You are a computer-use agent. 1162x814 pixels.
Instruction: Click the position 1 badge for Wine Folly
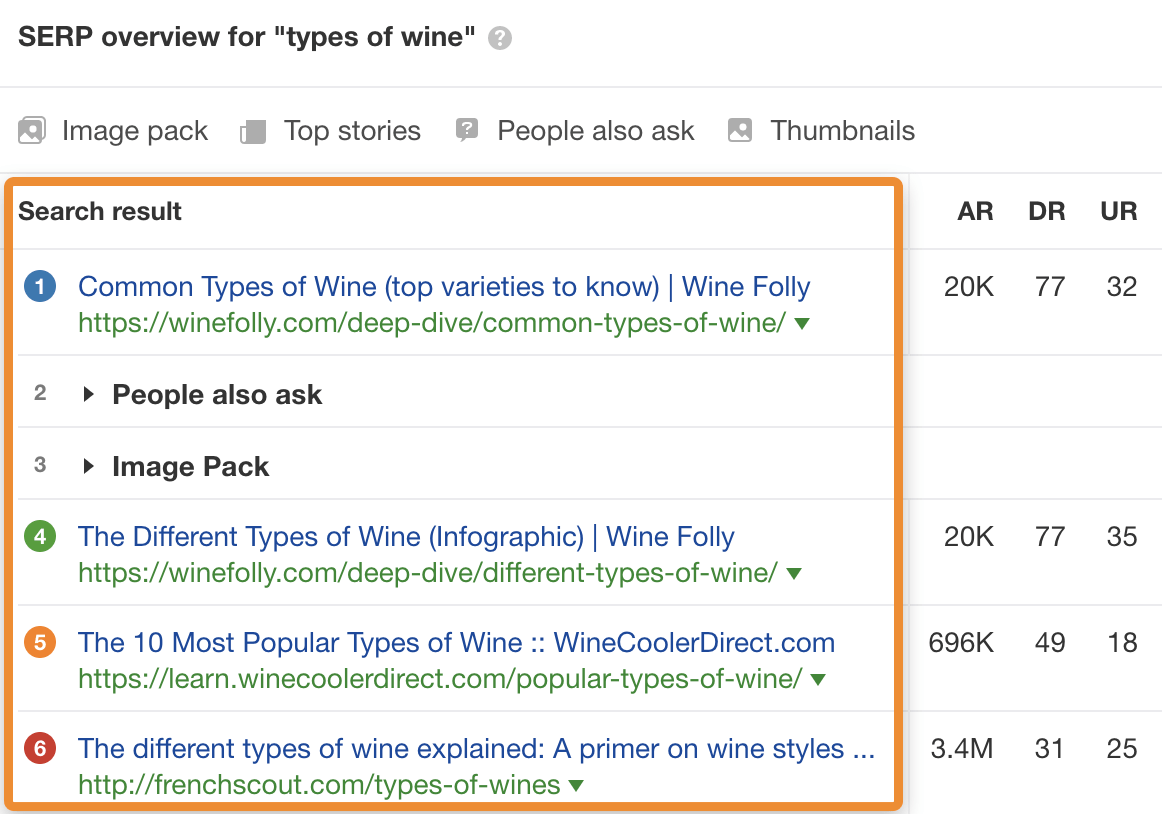point(39,286)
